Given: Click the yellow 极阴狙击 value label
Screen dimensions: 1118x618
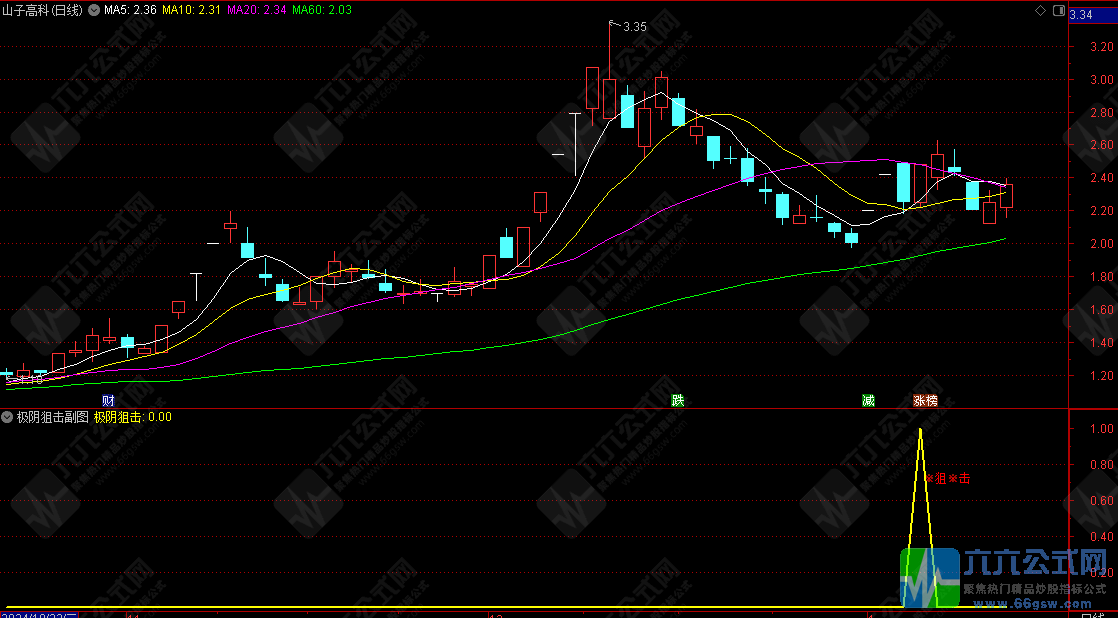Looking at the screenshot, I should (133, 417).
